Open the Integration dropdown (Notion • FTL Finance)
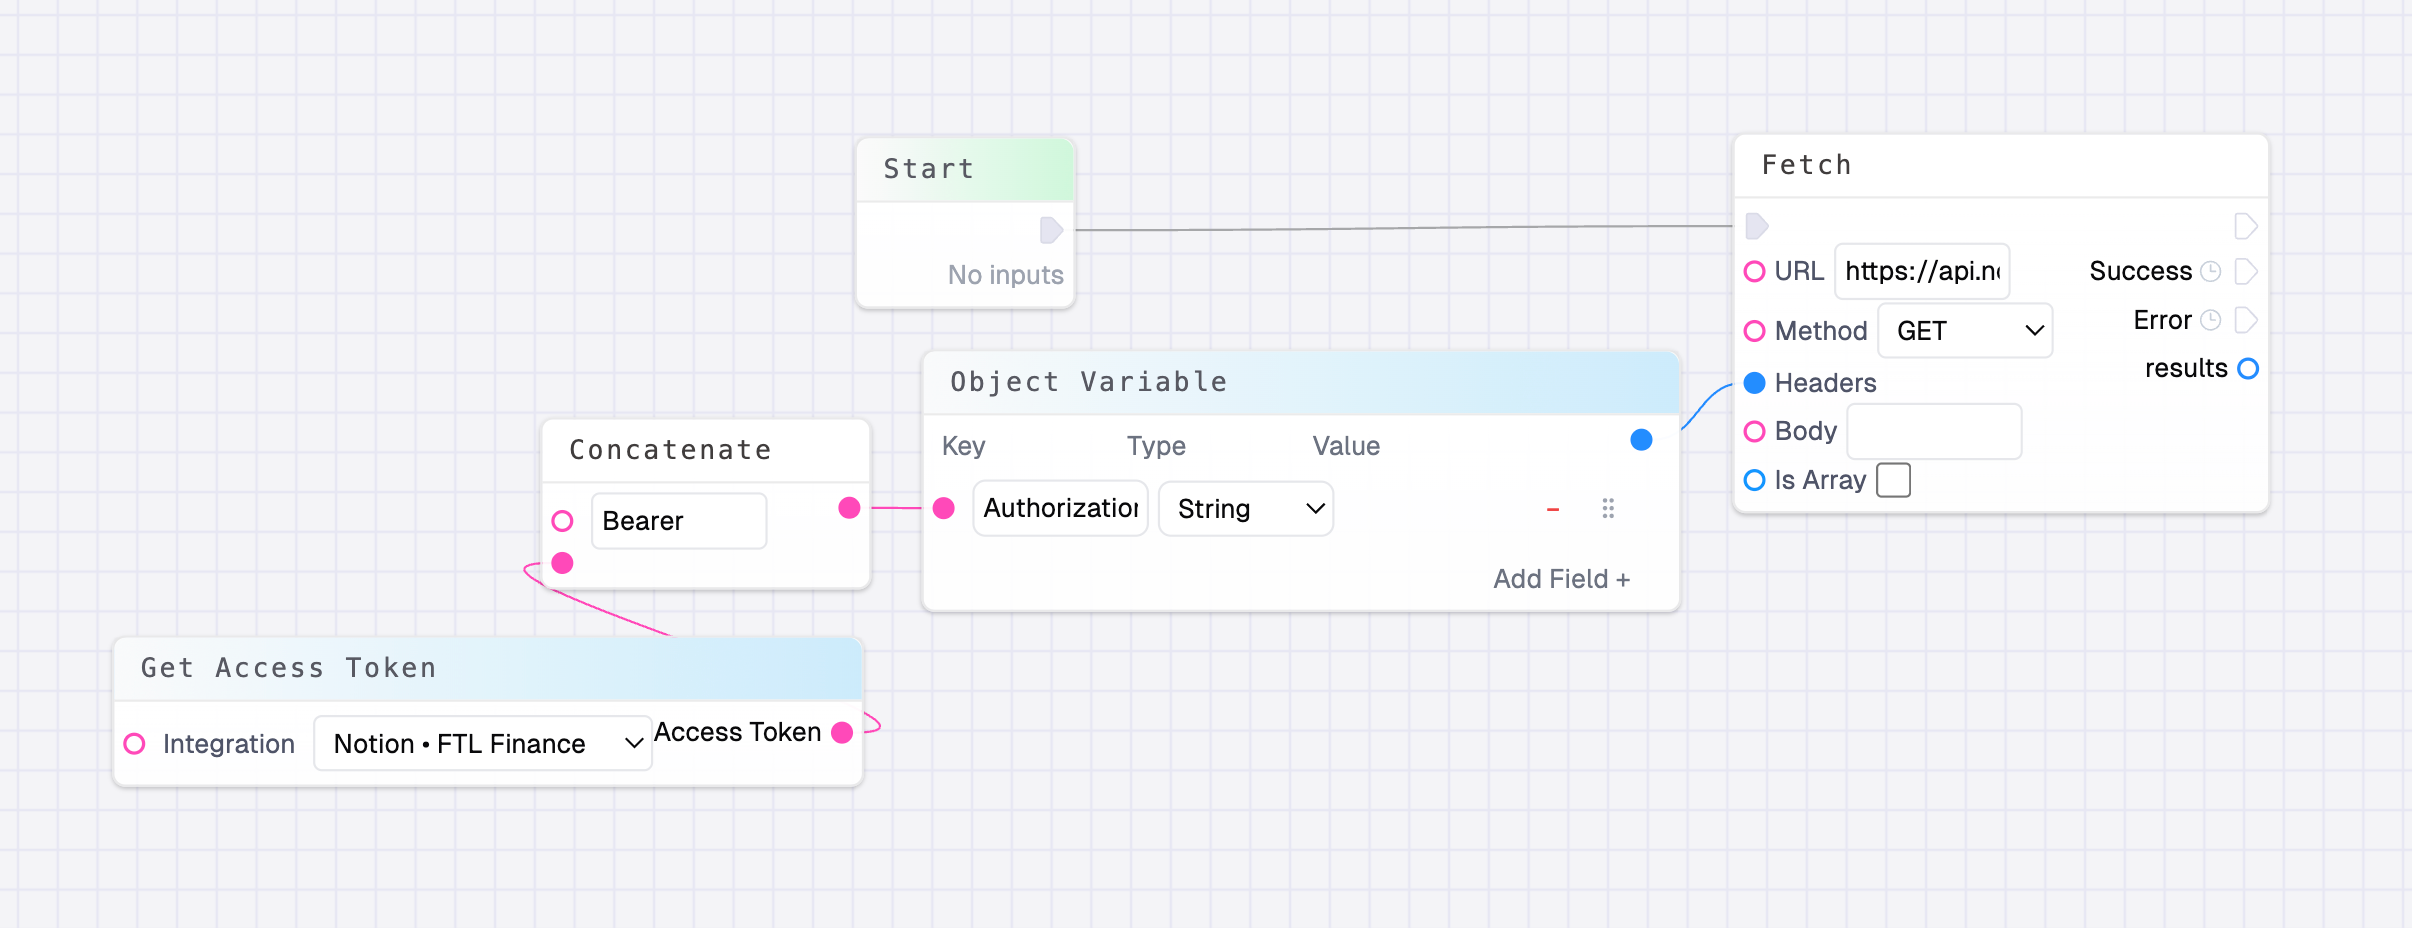The width and height of the screenshot is (2412, 928). [483, 744]
